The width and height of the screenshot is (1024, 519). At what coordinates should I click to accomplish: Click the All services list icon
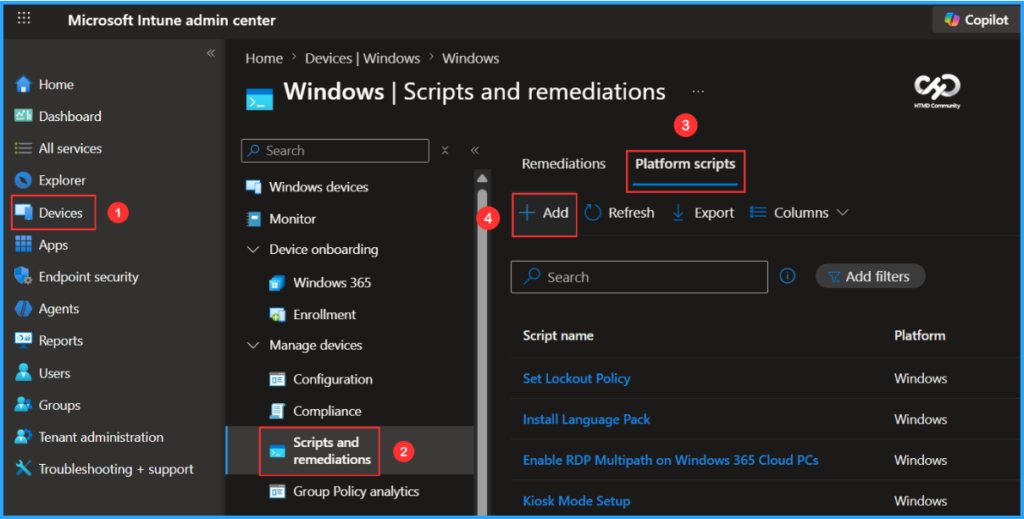click(24, 148)
